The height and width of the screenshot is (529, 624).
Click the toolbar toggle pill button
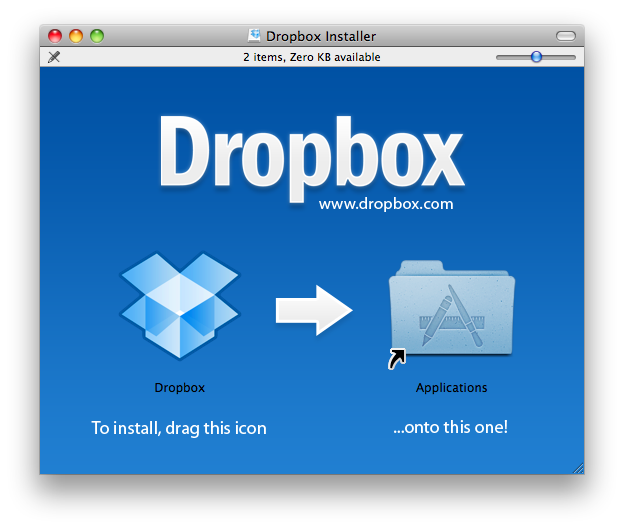566,36
